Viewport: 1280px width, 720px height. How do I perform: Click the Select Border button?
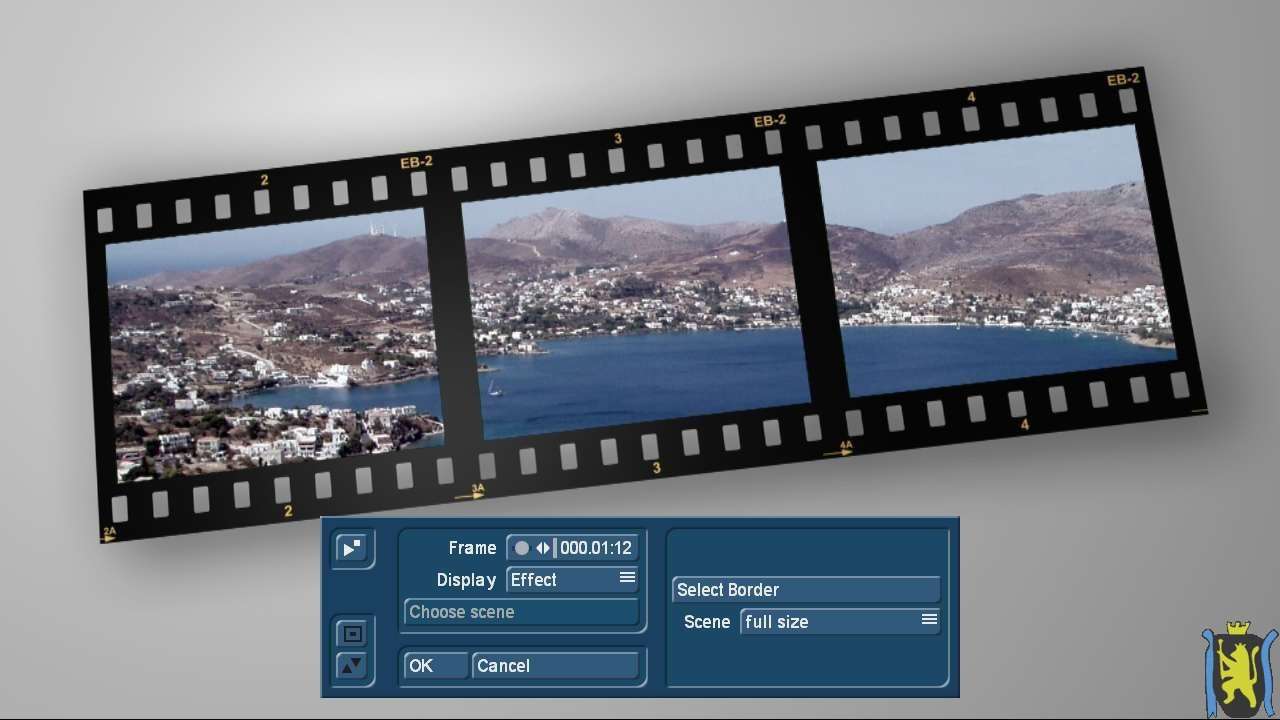click(806, 590)
